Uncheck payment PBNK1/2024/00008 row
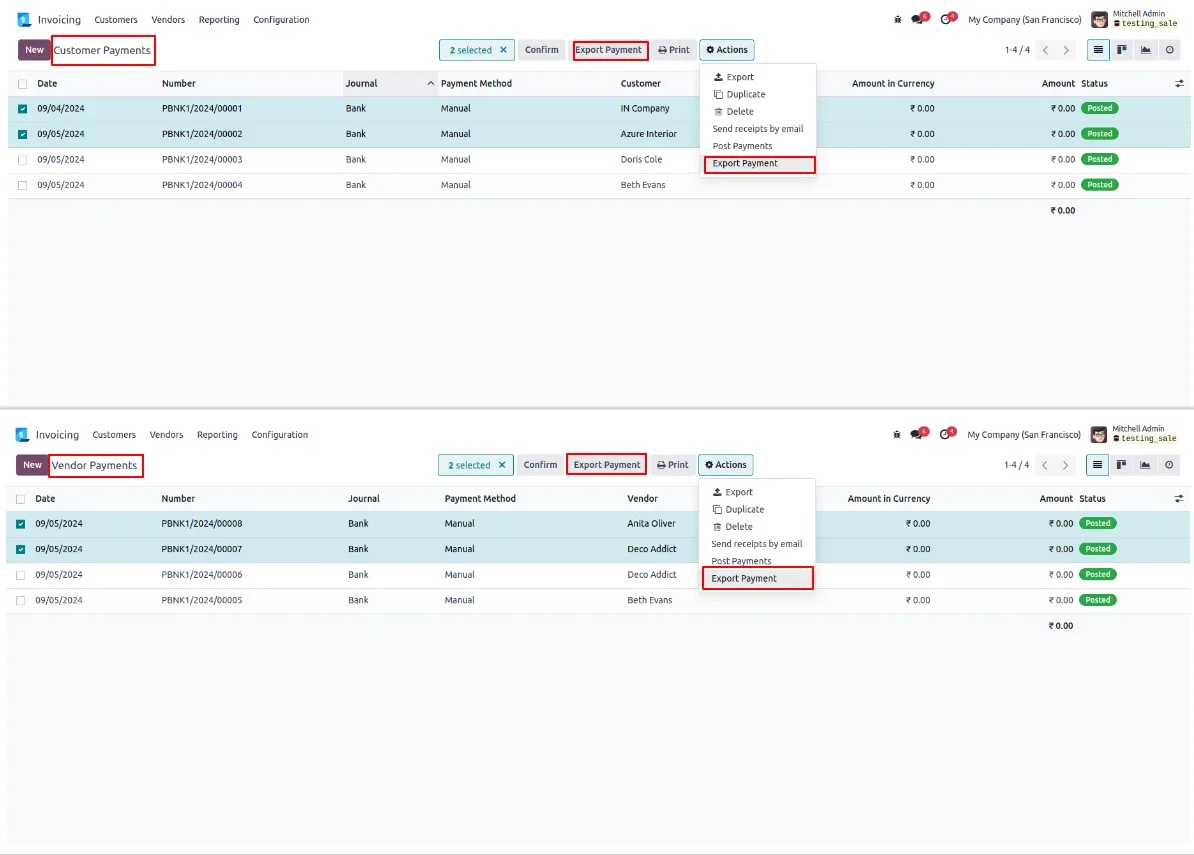Viewport: 1194px width, 855px height. click(x=21, y=524)
